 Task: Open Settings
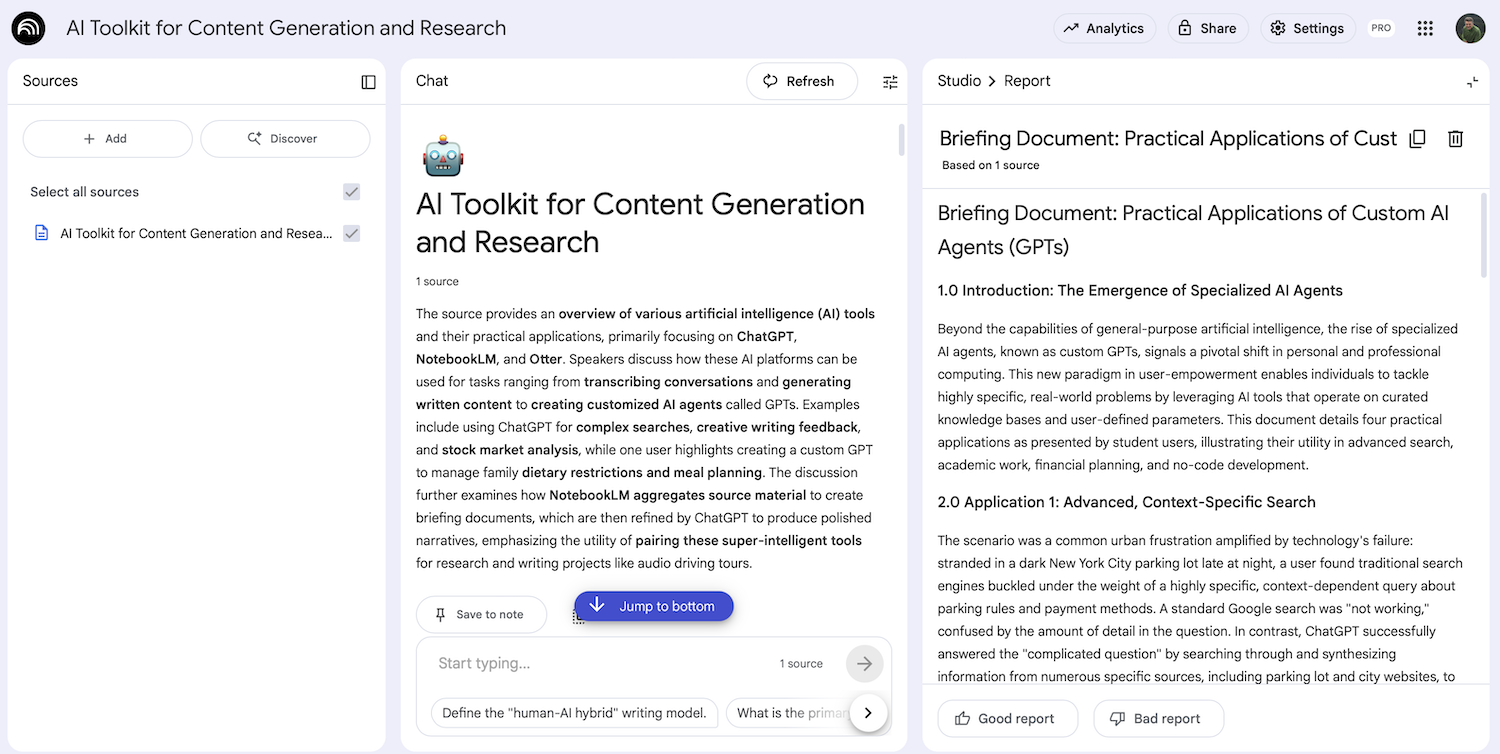tap(1308, 28)
